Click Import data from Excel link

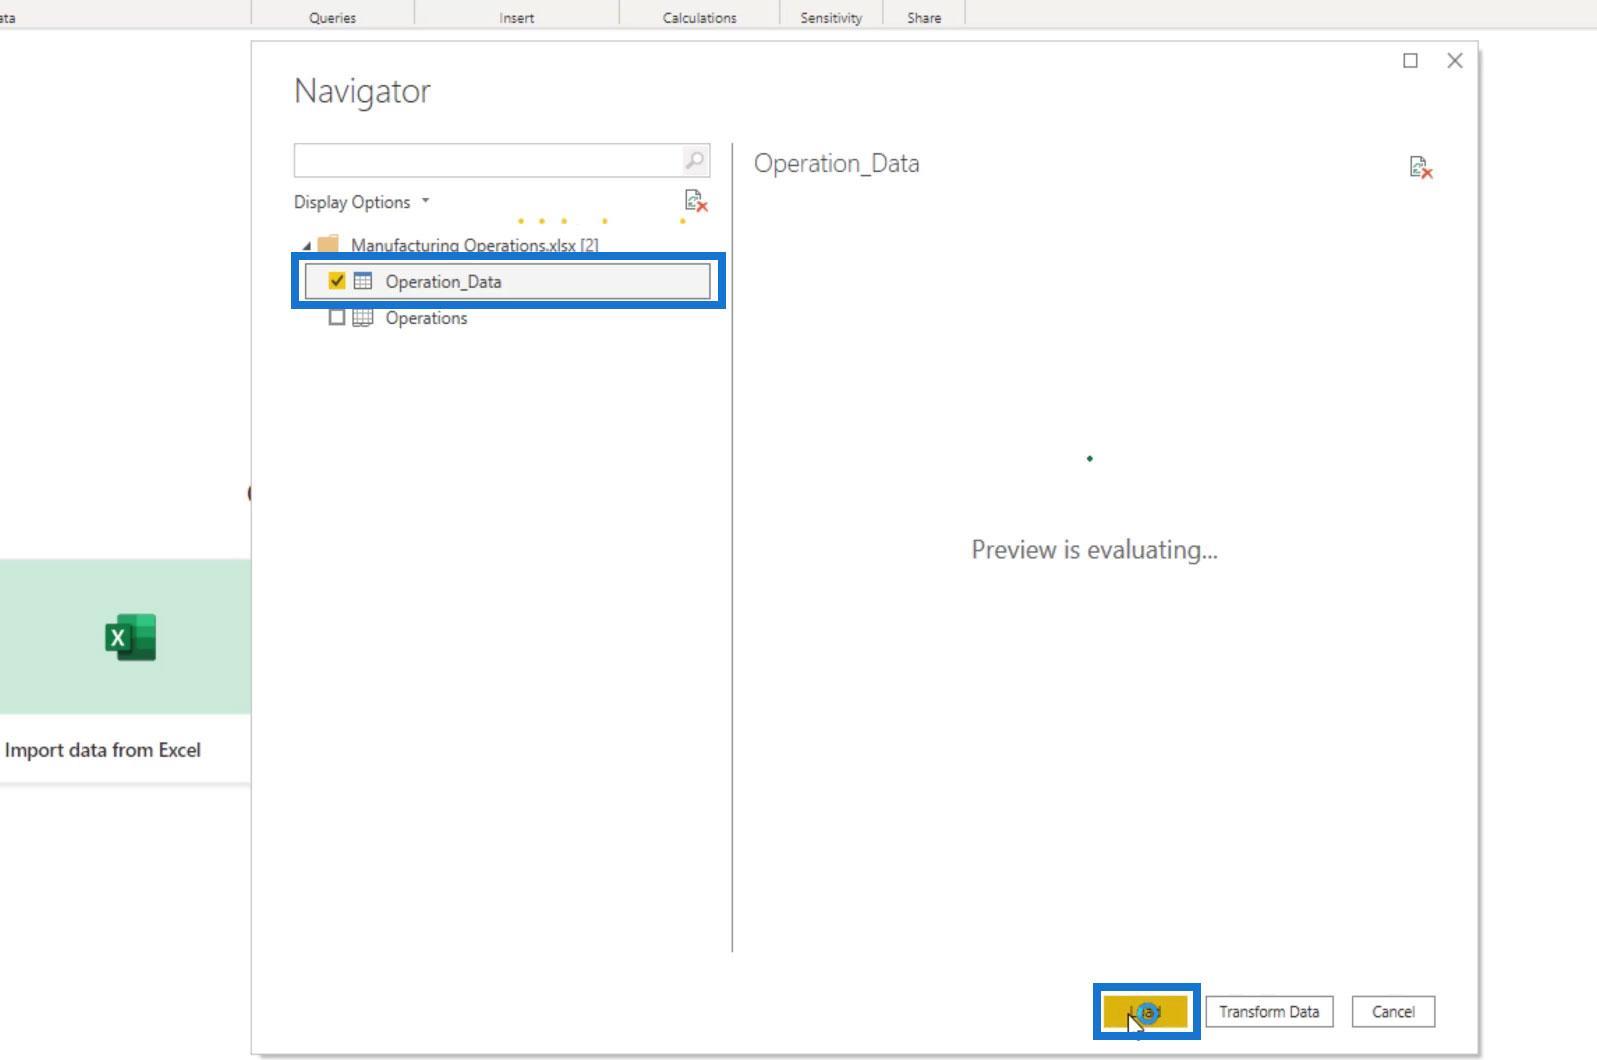coord(103,750)
